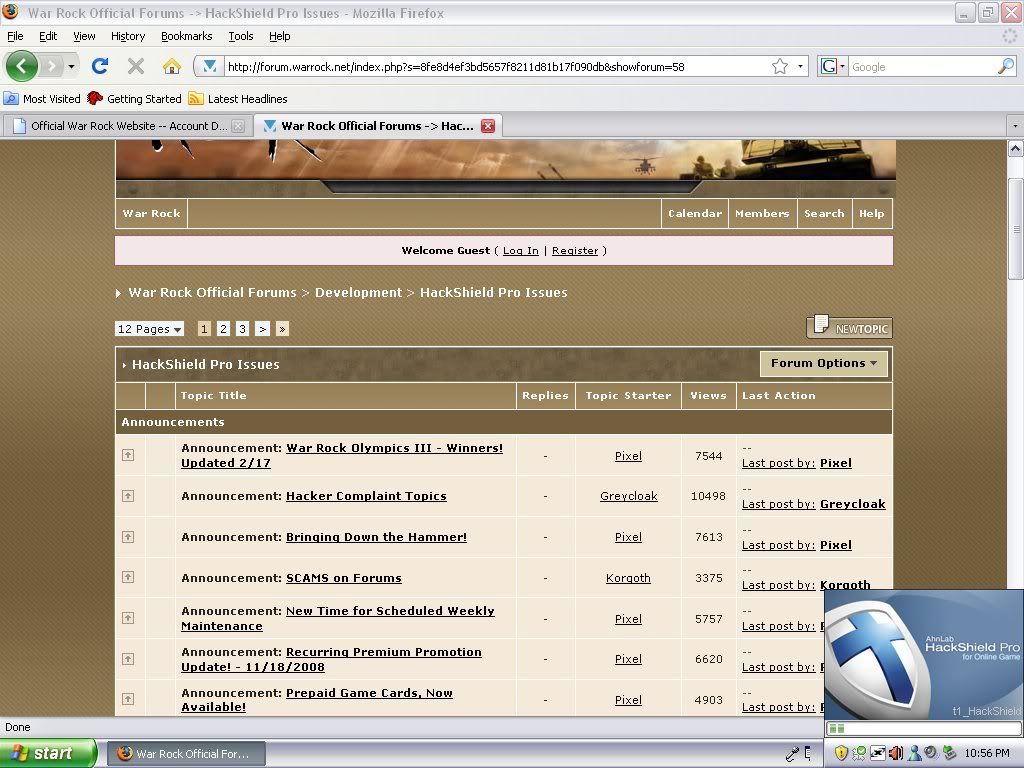Open topic starter Greycloak's profile
This screenshot has height=768, width=1024.
coord(628,496)
